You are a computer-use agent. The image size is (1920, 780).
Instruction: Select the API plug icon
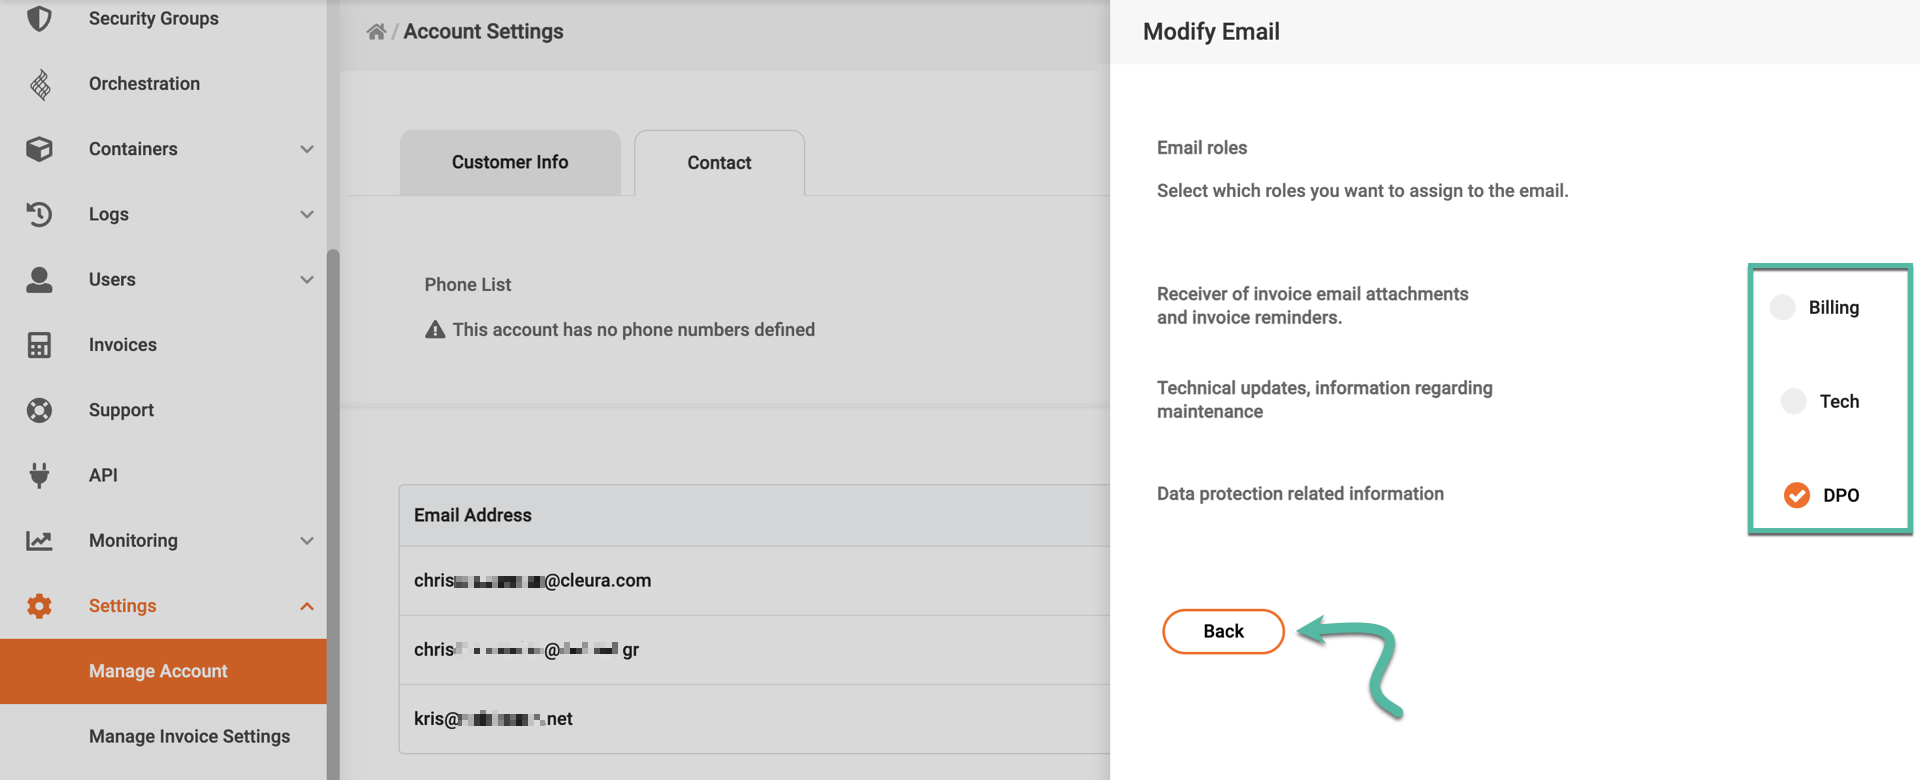point(39,475)
